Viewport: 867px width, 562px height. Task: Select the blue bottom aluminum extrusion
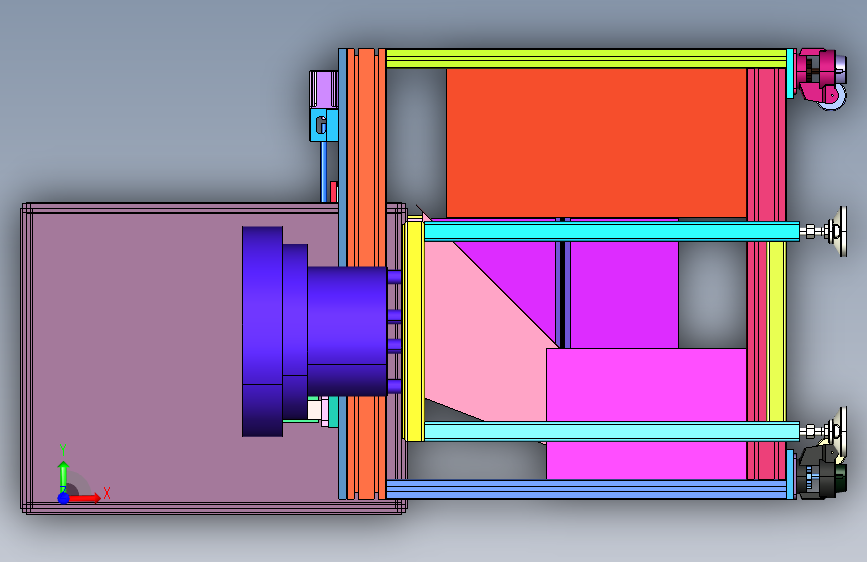(586, 489)
